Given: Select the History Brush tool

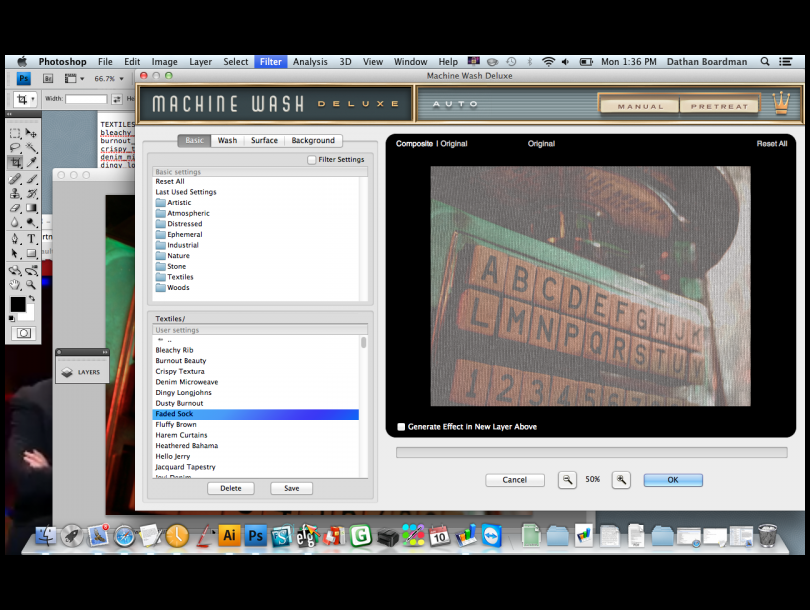Looking at the screenshot, I should pyautogui.click(x=32, y=194).
